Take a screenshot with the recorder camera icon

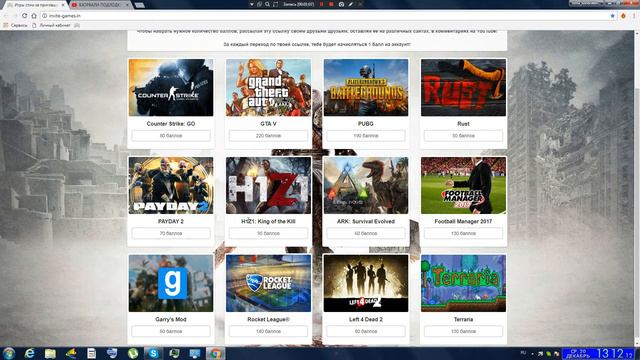(341, 4)
